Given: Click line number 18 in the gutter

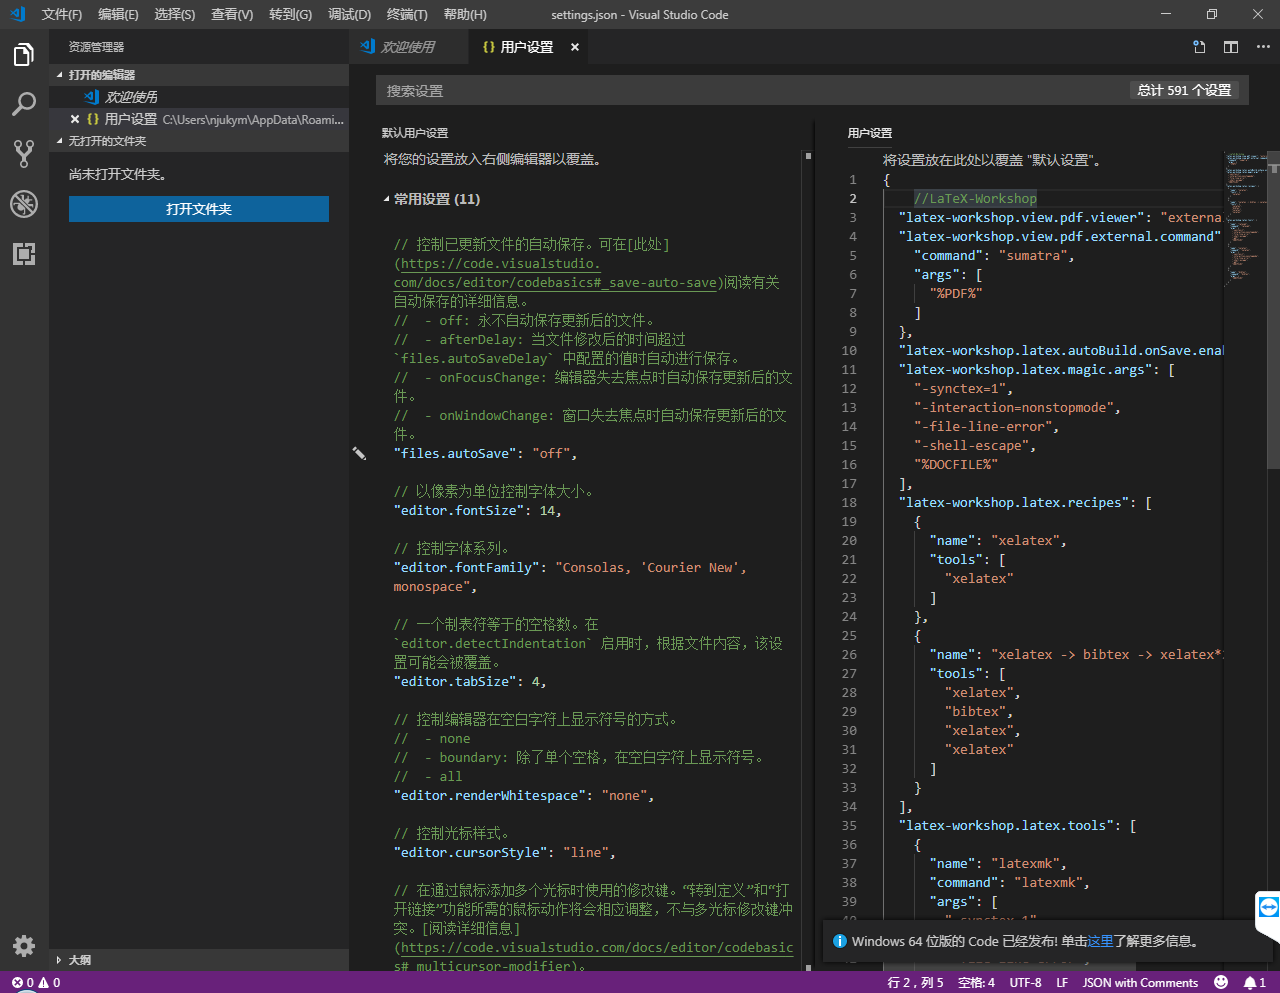Looking at the screenshot, I should tap(849, 503).
